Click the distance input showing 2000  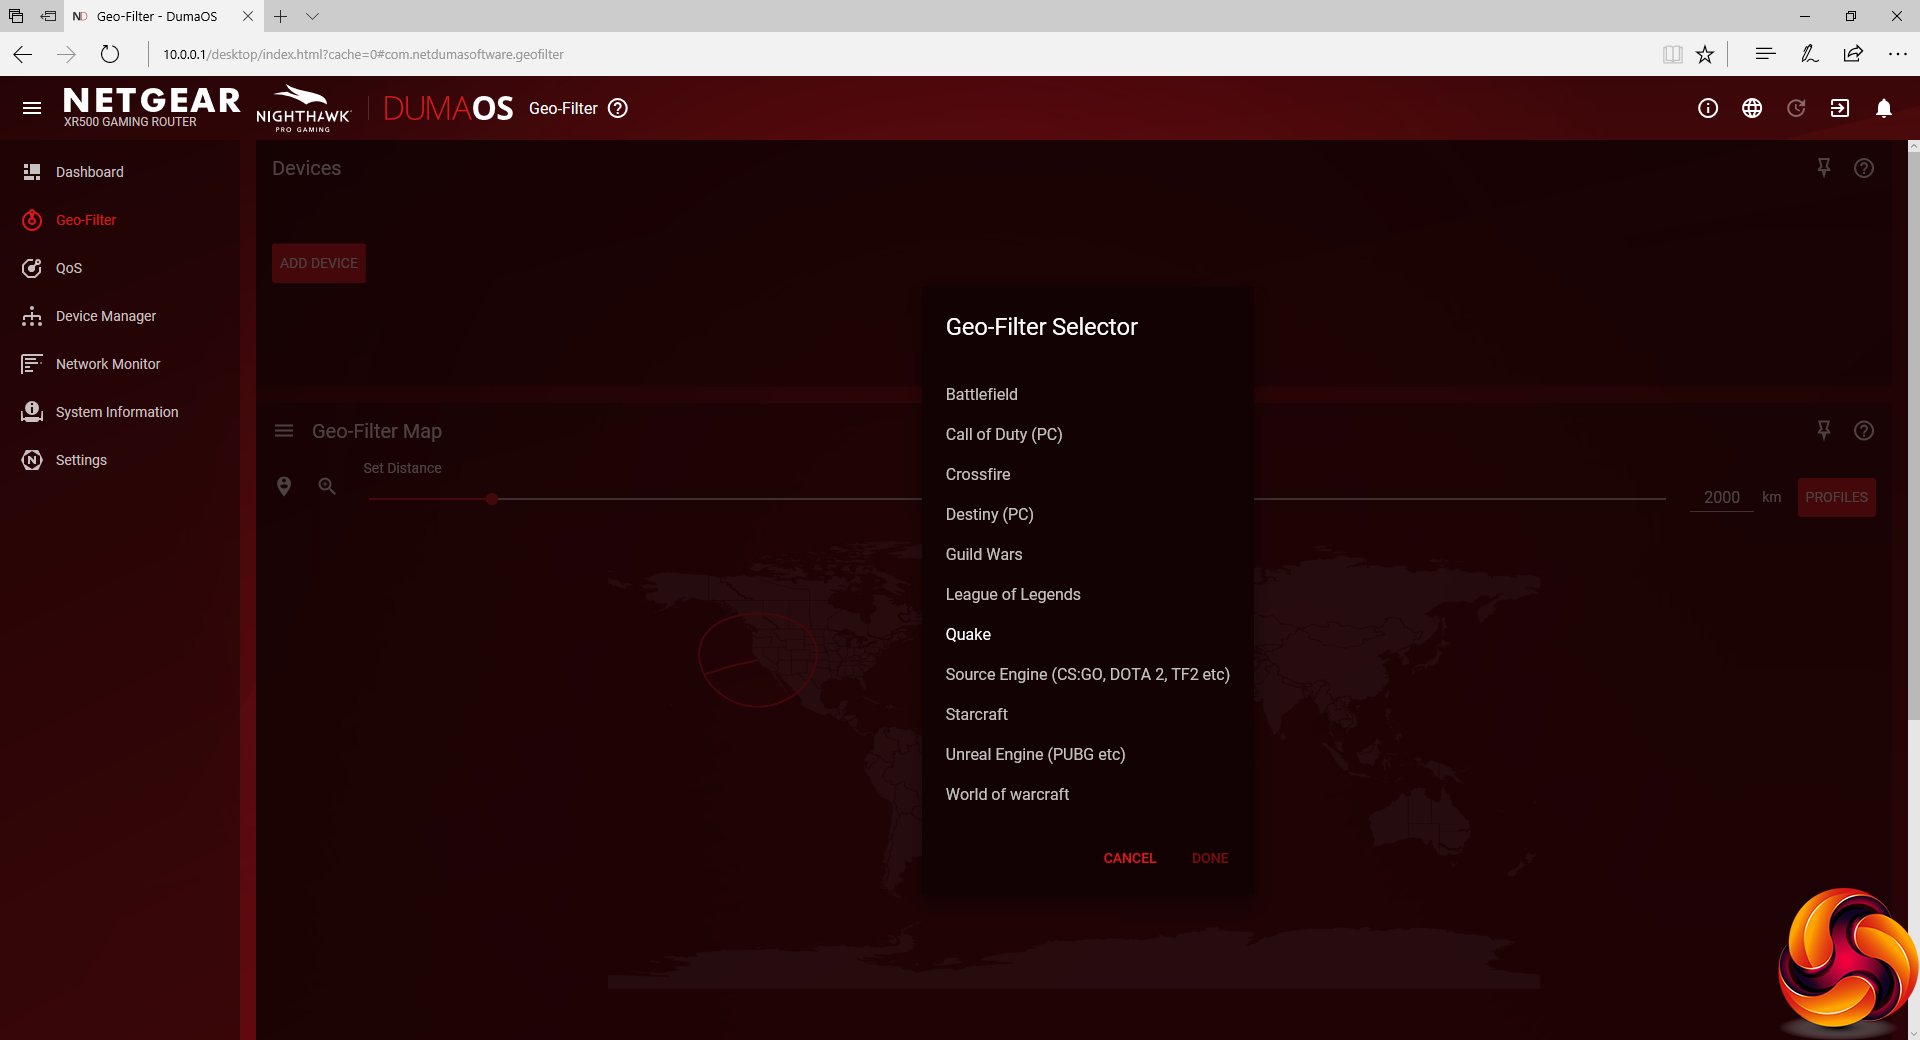click(1721, 497)
